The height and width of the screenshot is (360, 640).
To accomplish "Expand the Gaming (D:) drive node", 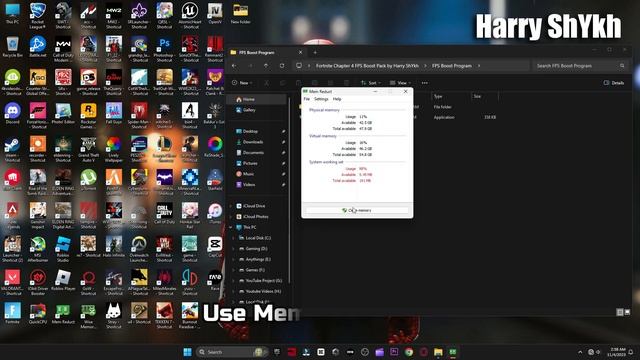I will tap(234, 249).
